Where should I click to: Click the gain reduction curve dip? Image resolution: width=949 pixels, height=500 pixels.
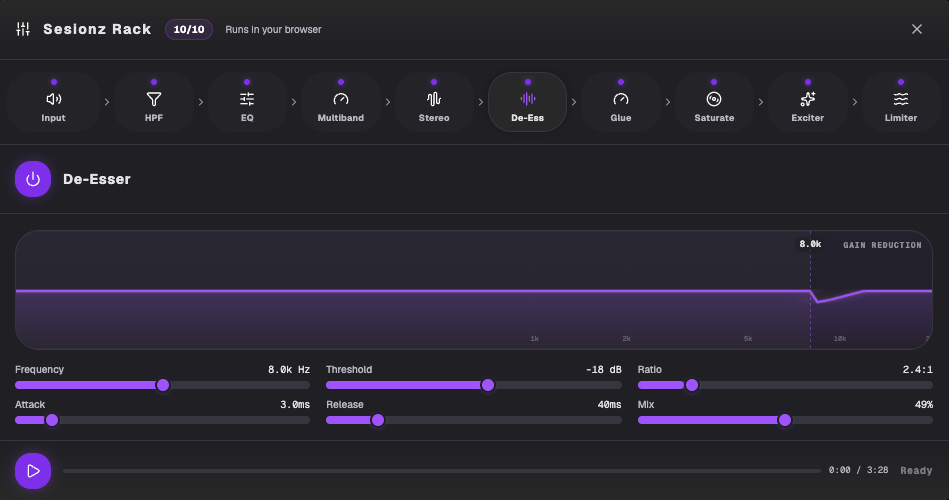(x=818, y=301)
